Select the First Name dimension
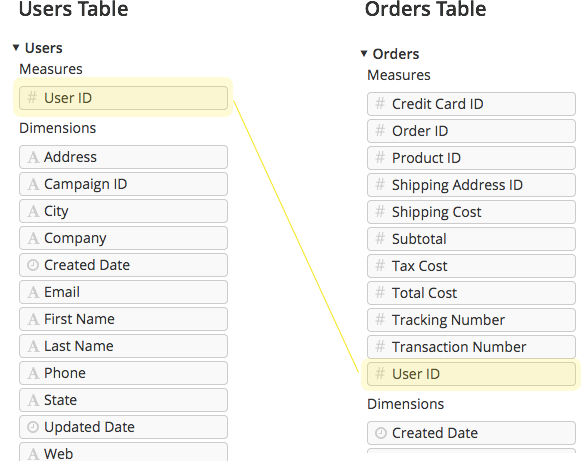Image resolution: width=581 pixels, height=461 pixels. pos(123,319)
